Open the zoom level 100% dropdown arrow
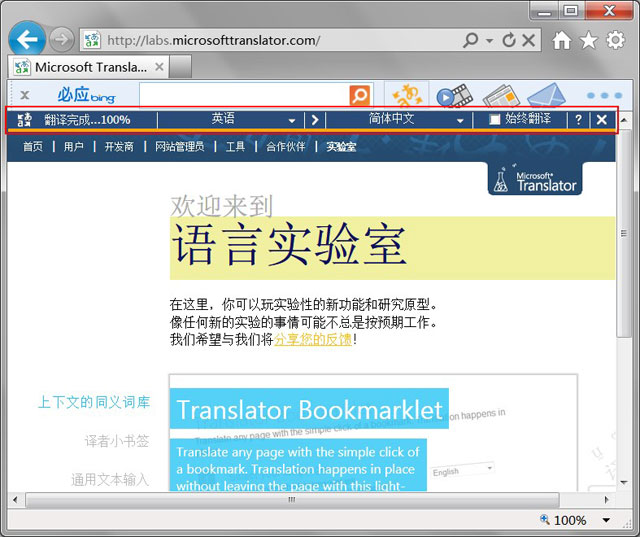This screenshot has height=537, width=640. point(606,520)
